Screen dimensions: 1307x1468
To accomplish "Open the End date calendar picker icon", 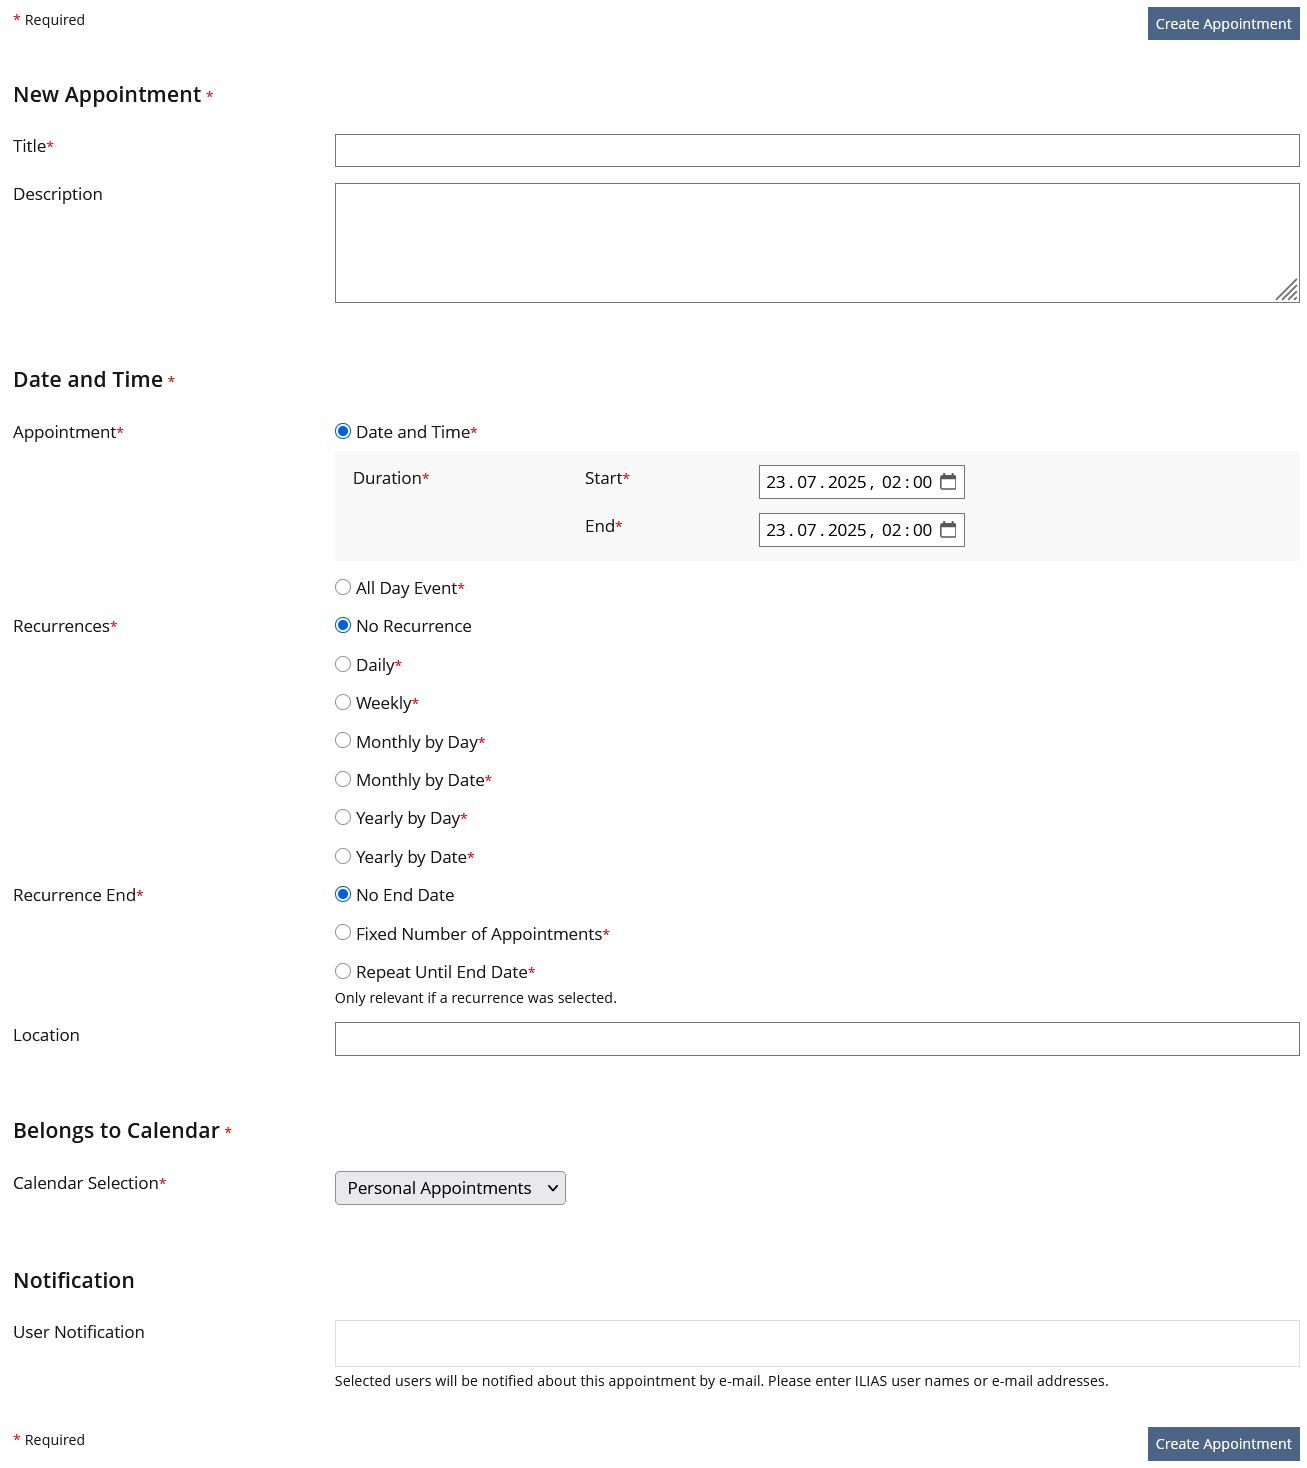I will [948, 530].
